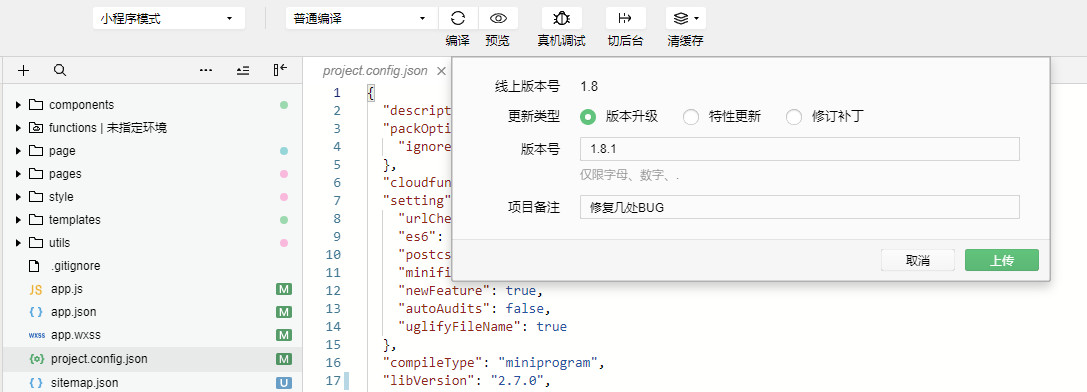
Task: Click the 编译 compile refresh icon
Action: click(458, 18)
